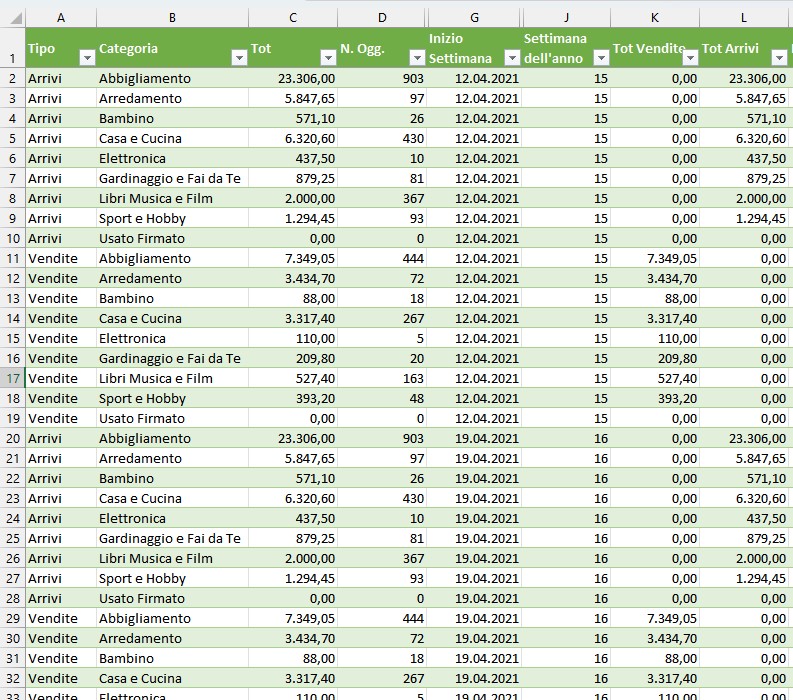Click Sport e Hobby in row 9
Image resolution: width=793 pixels, height=700 pixels.
click(x=172, y=218)
